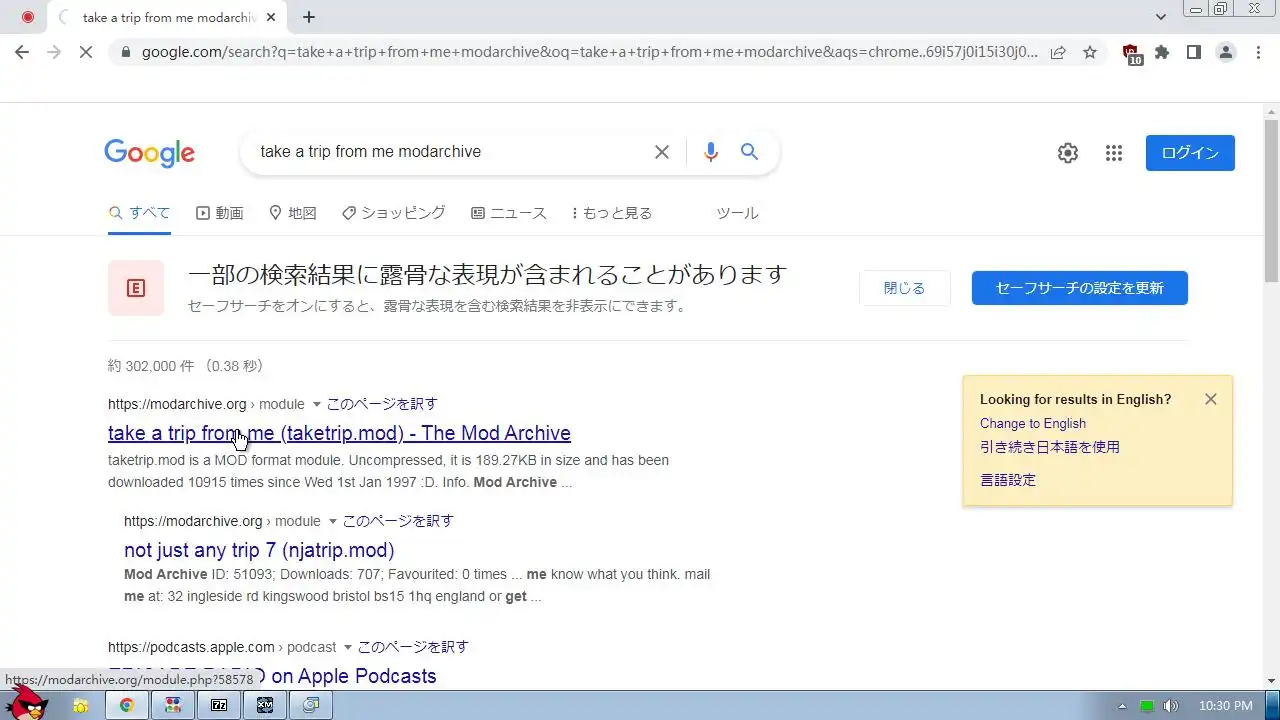This screenshot has height=720, width=1280.
Task: Open a new browser tab
Action: pyautogui.click(x=309, y=17)
